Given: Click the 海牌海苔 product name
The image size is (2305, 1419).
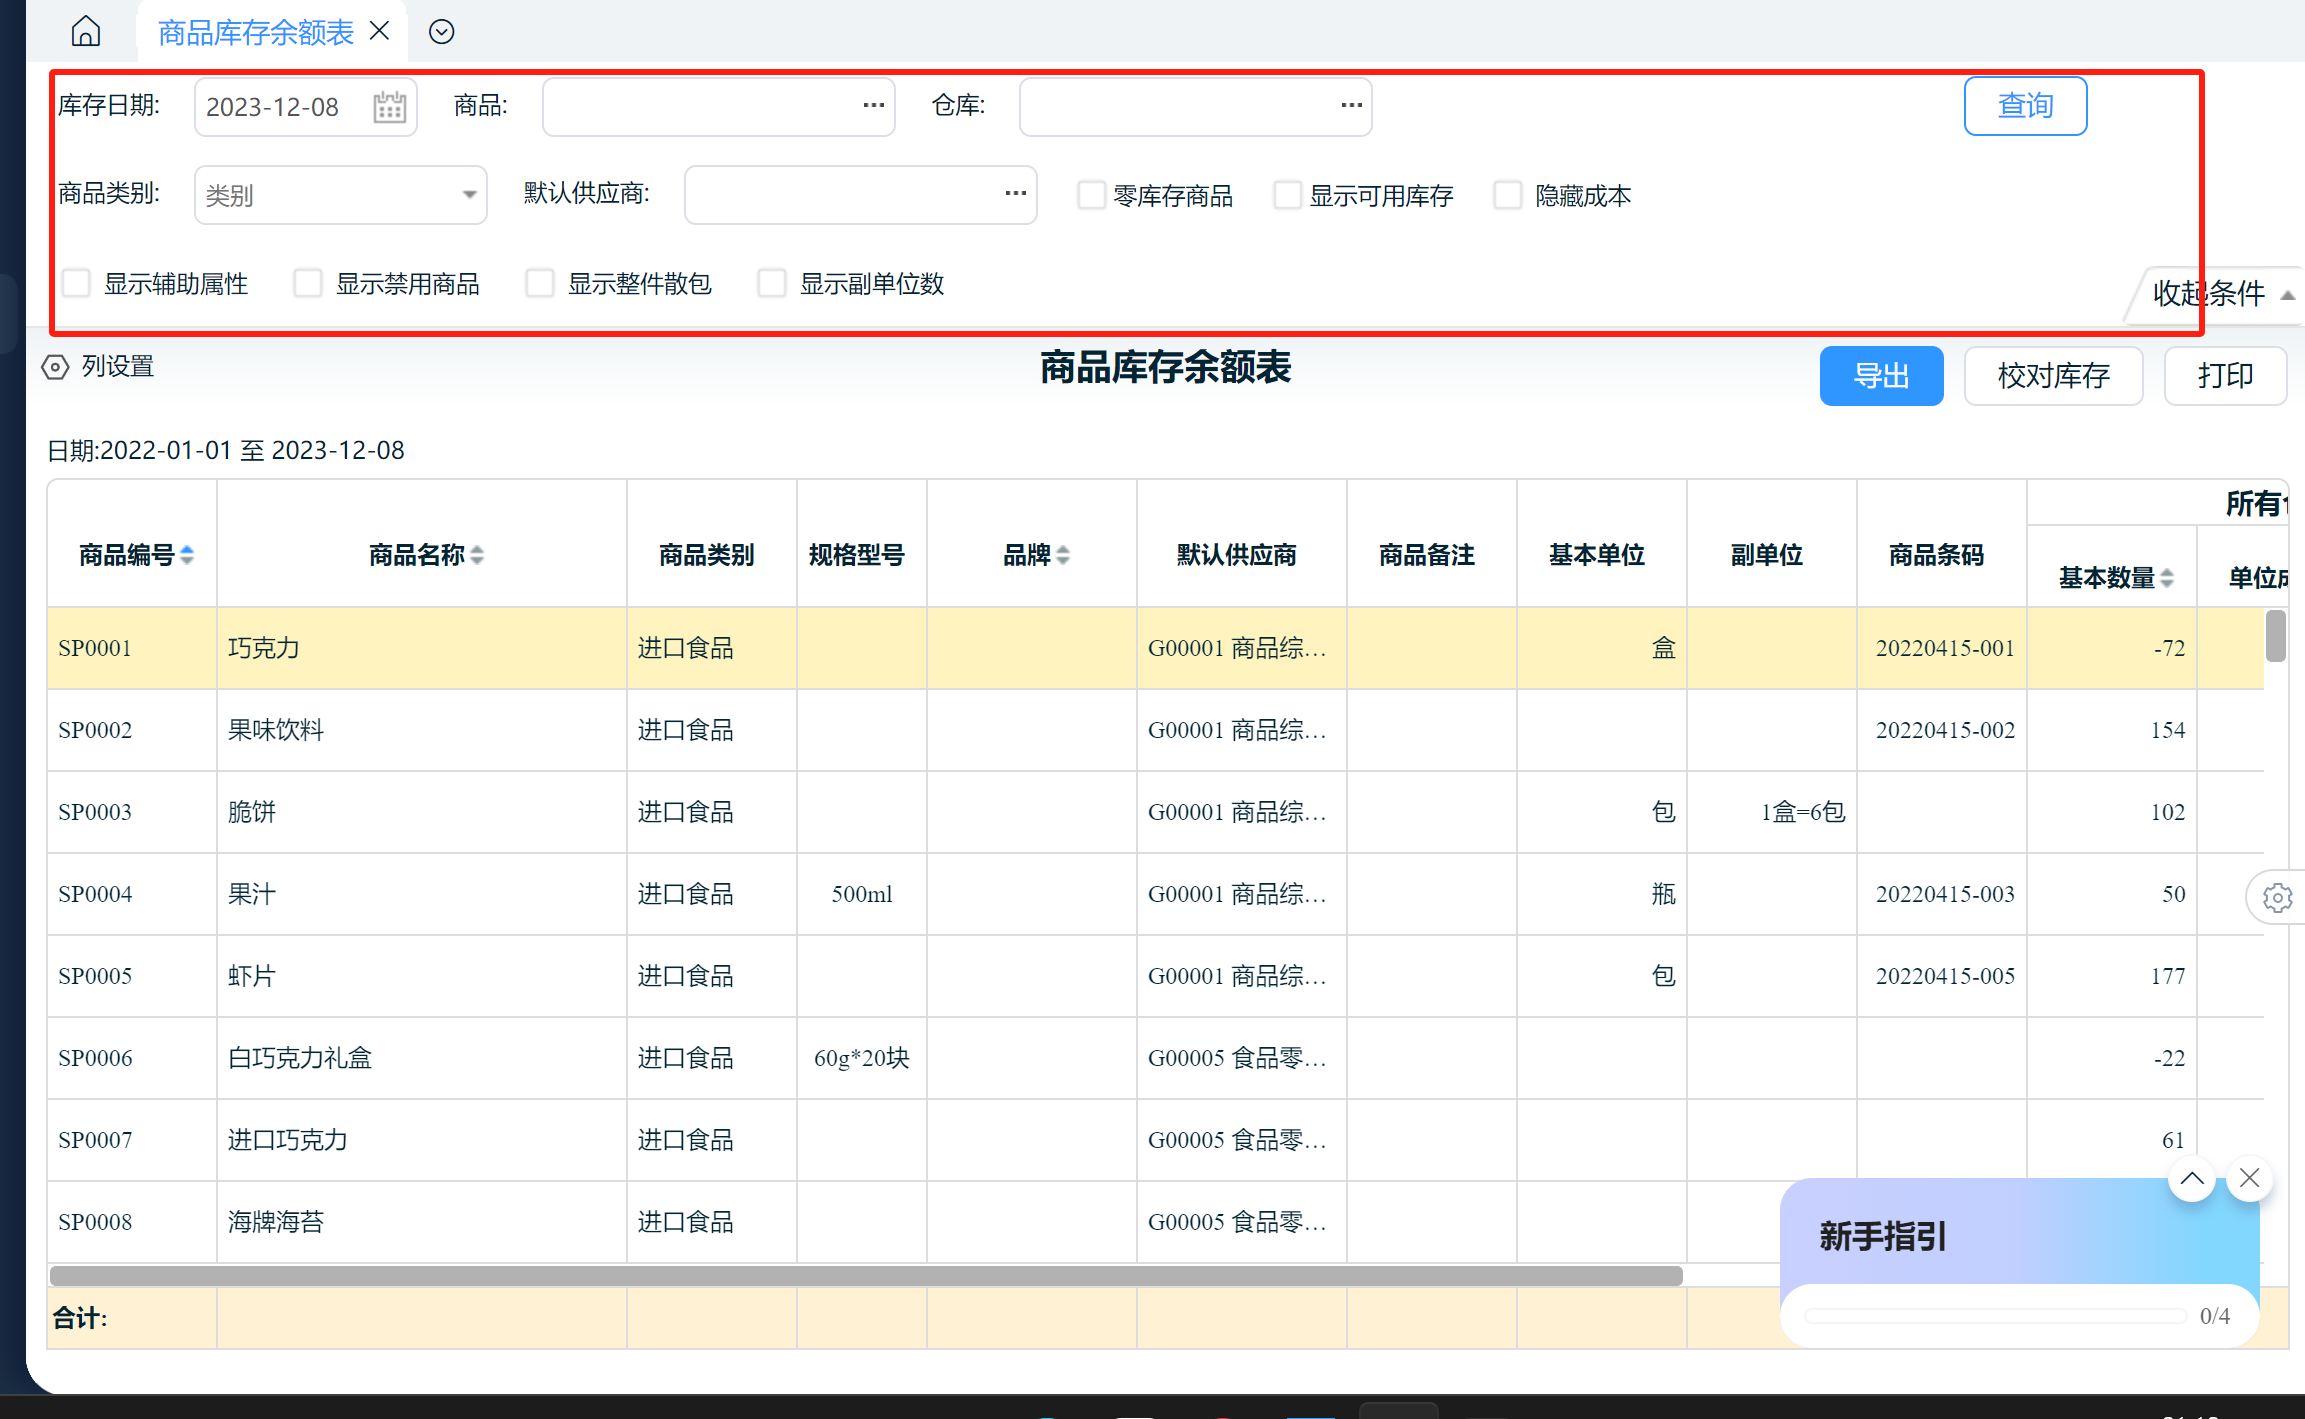Looking at the screenshot, I should pos(276,1222).
